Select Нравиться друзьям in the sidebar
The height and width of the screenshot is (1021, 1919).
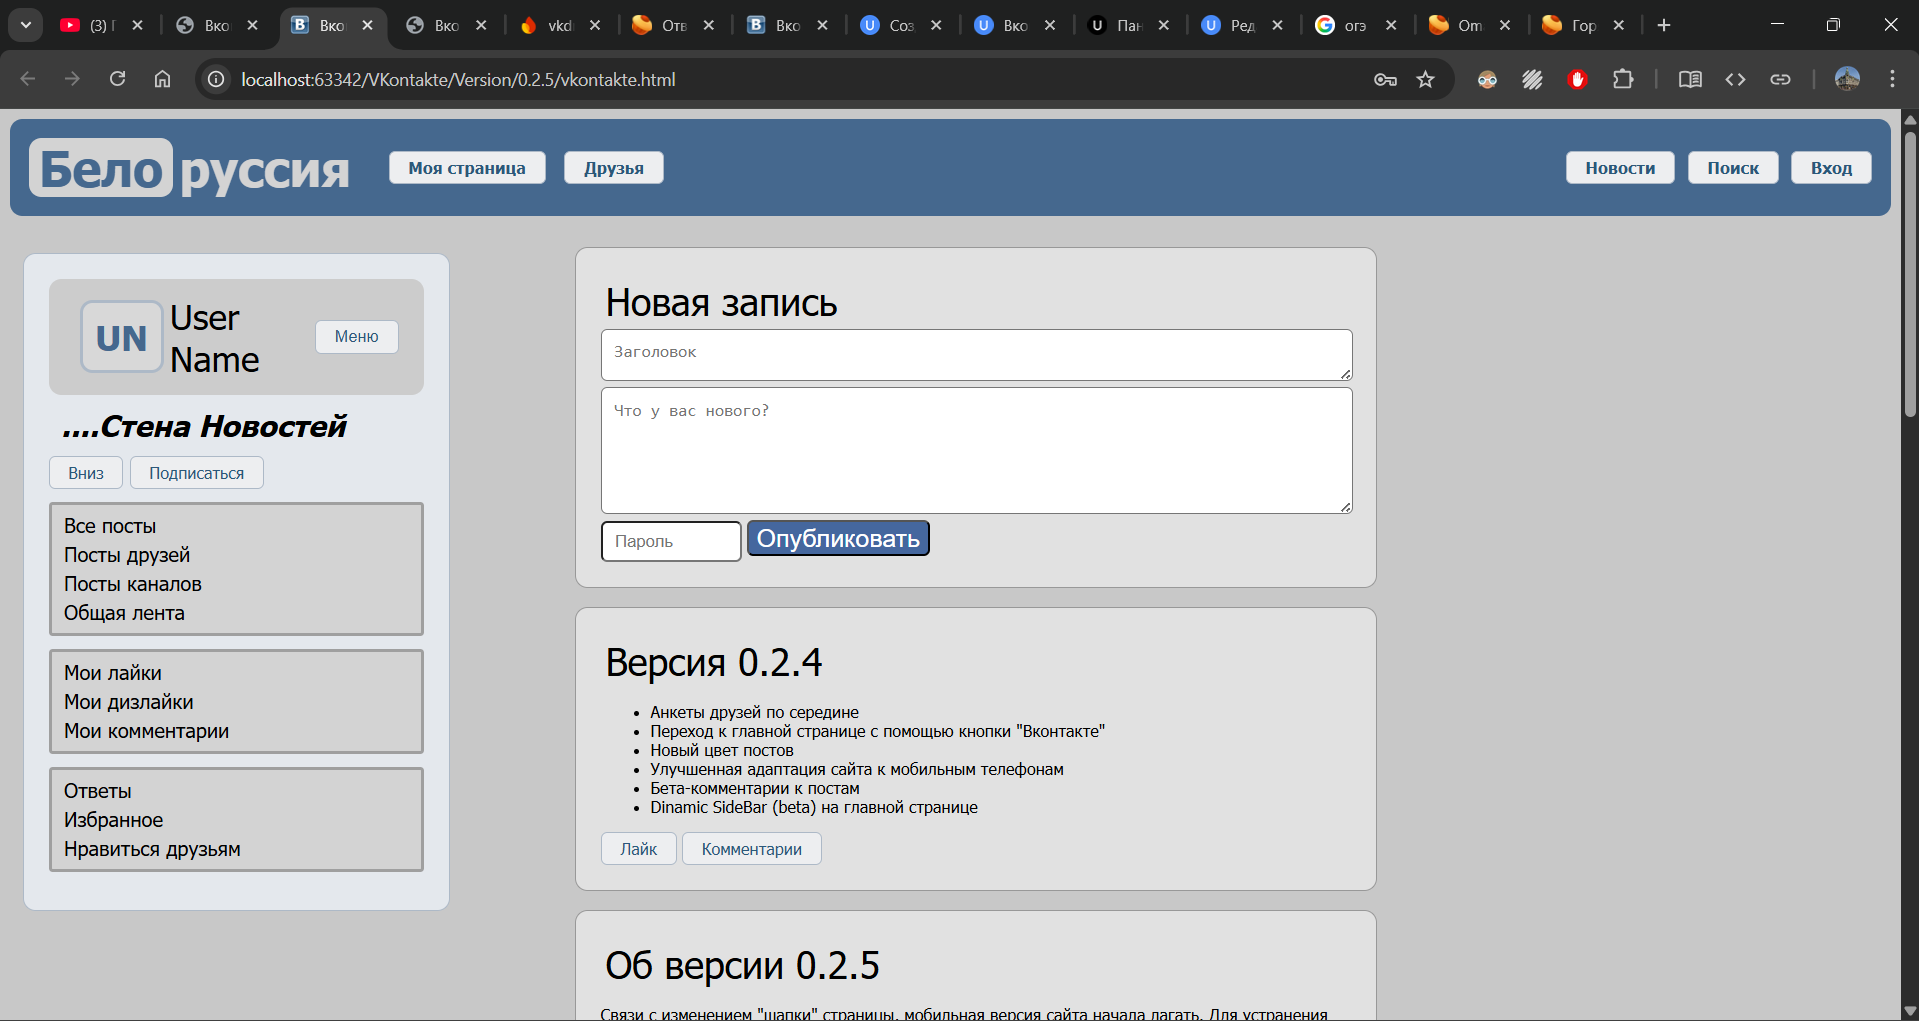pyautogui.click(x=152, y=849)
